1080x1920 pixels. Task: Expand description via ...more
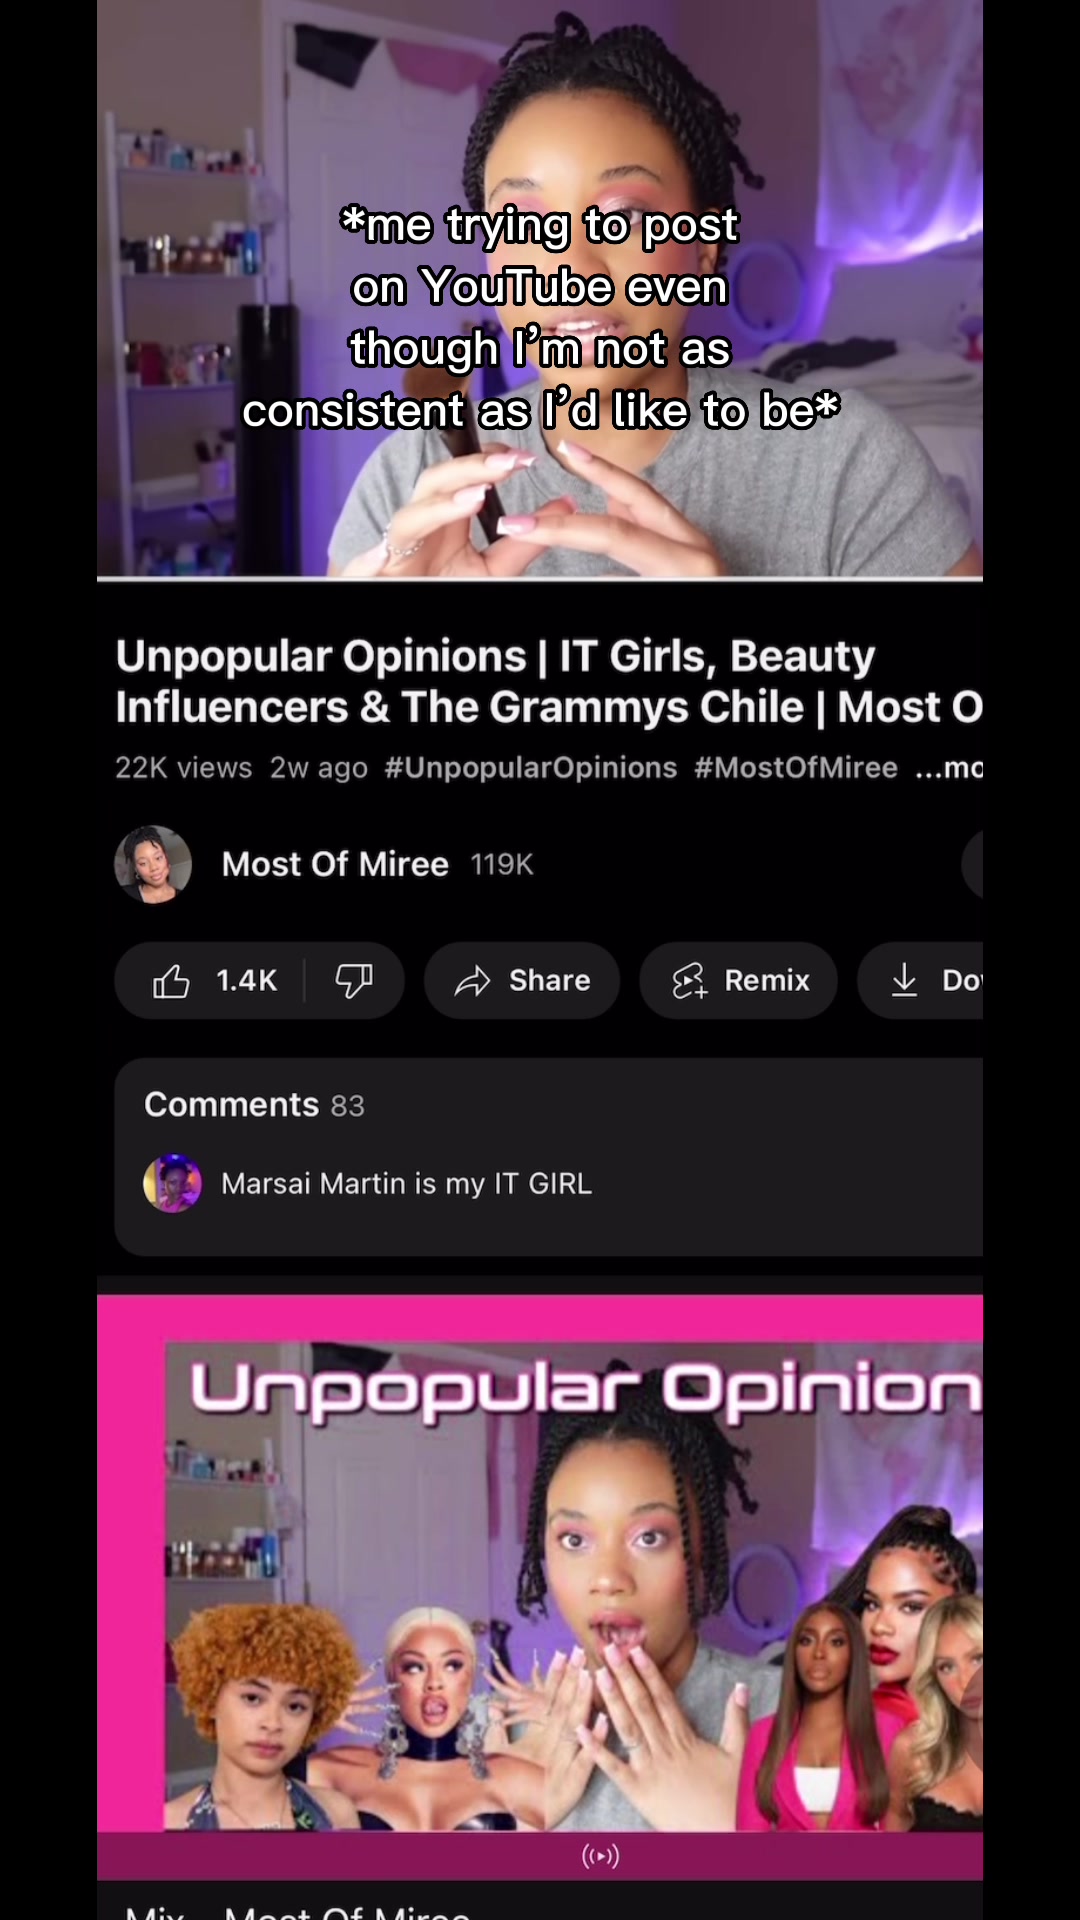(x=950, y=768)
